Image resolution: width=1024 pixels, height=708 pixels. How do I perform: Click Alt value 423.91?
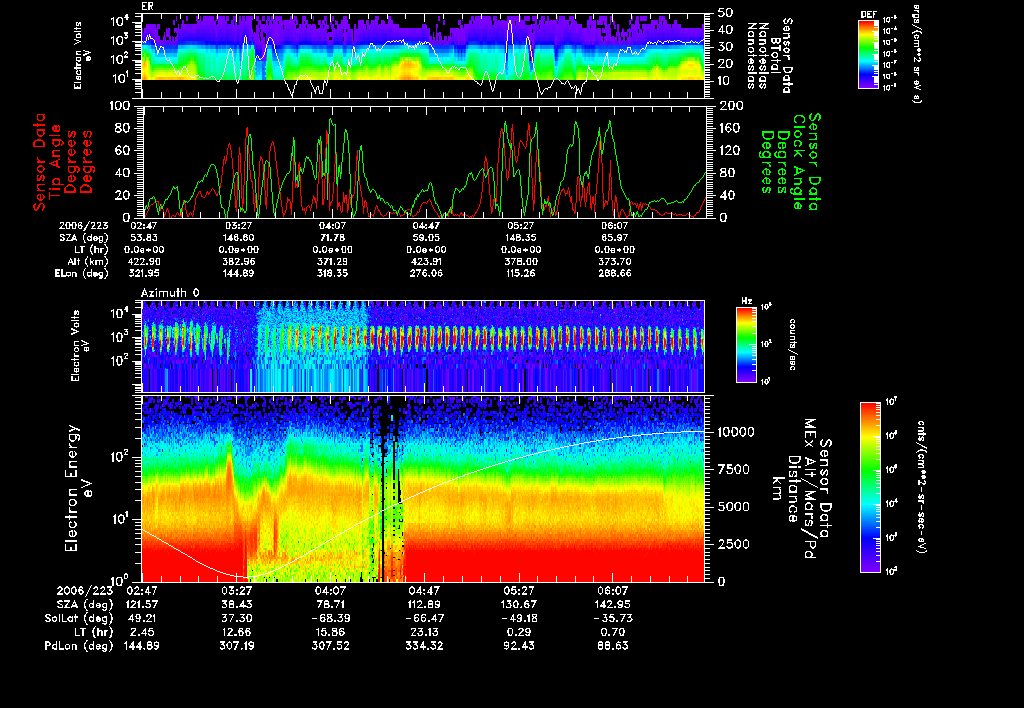[x=426, y=261]
